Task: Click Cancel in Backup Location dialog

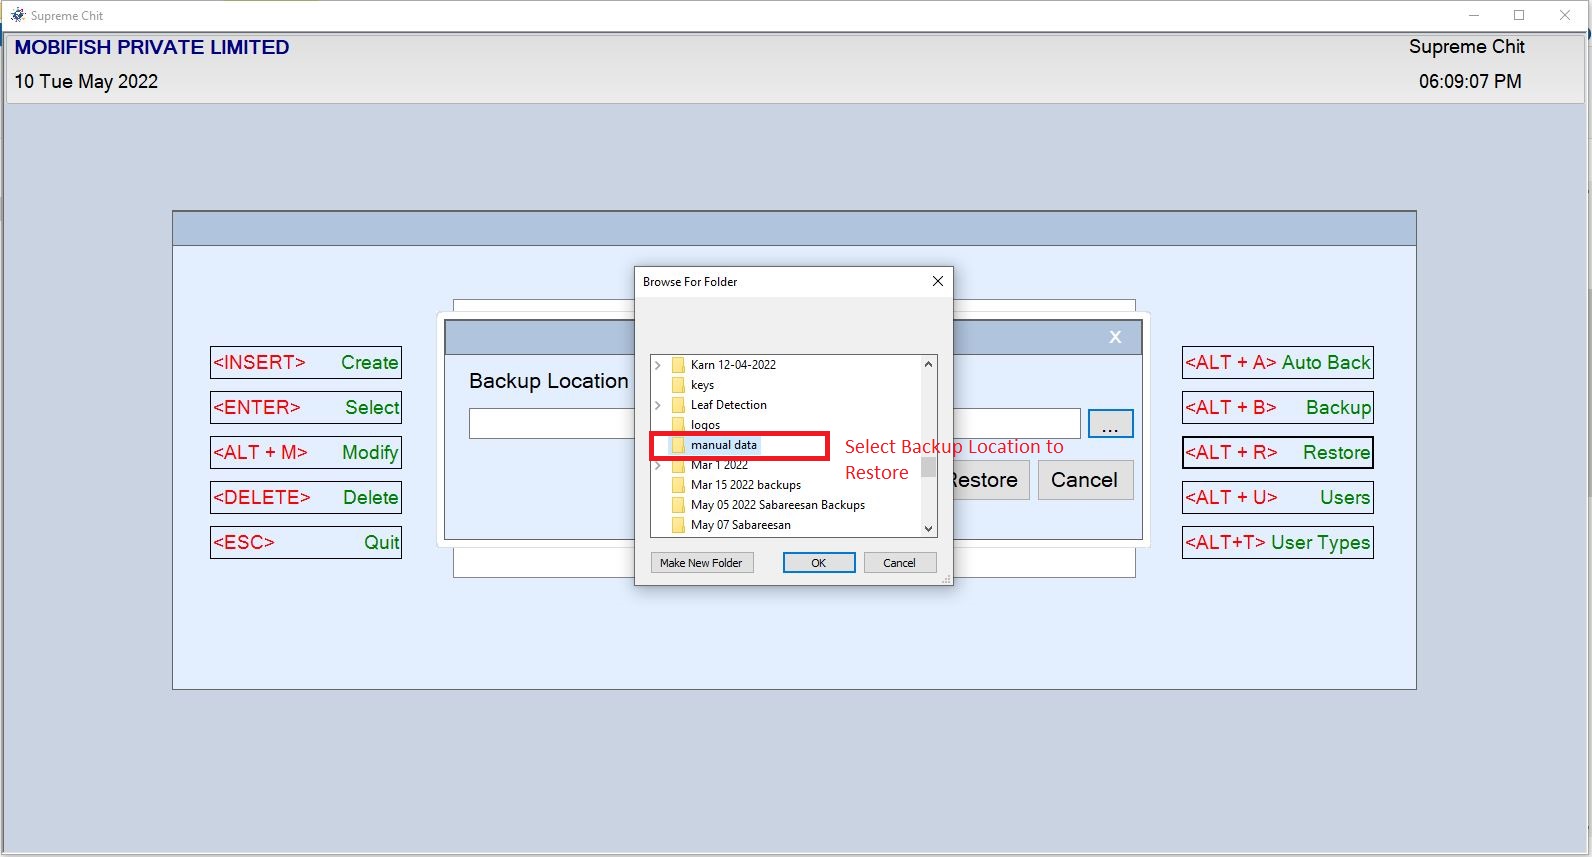Action: tap(1085, 480)
